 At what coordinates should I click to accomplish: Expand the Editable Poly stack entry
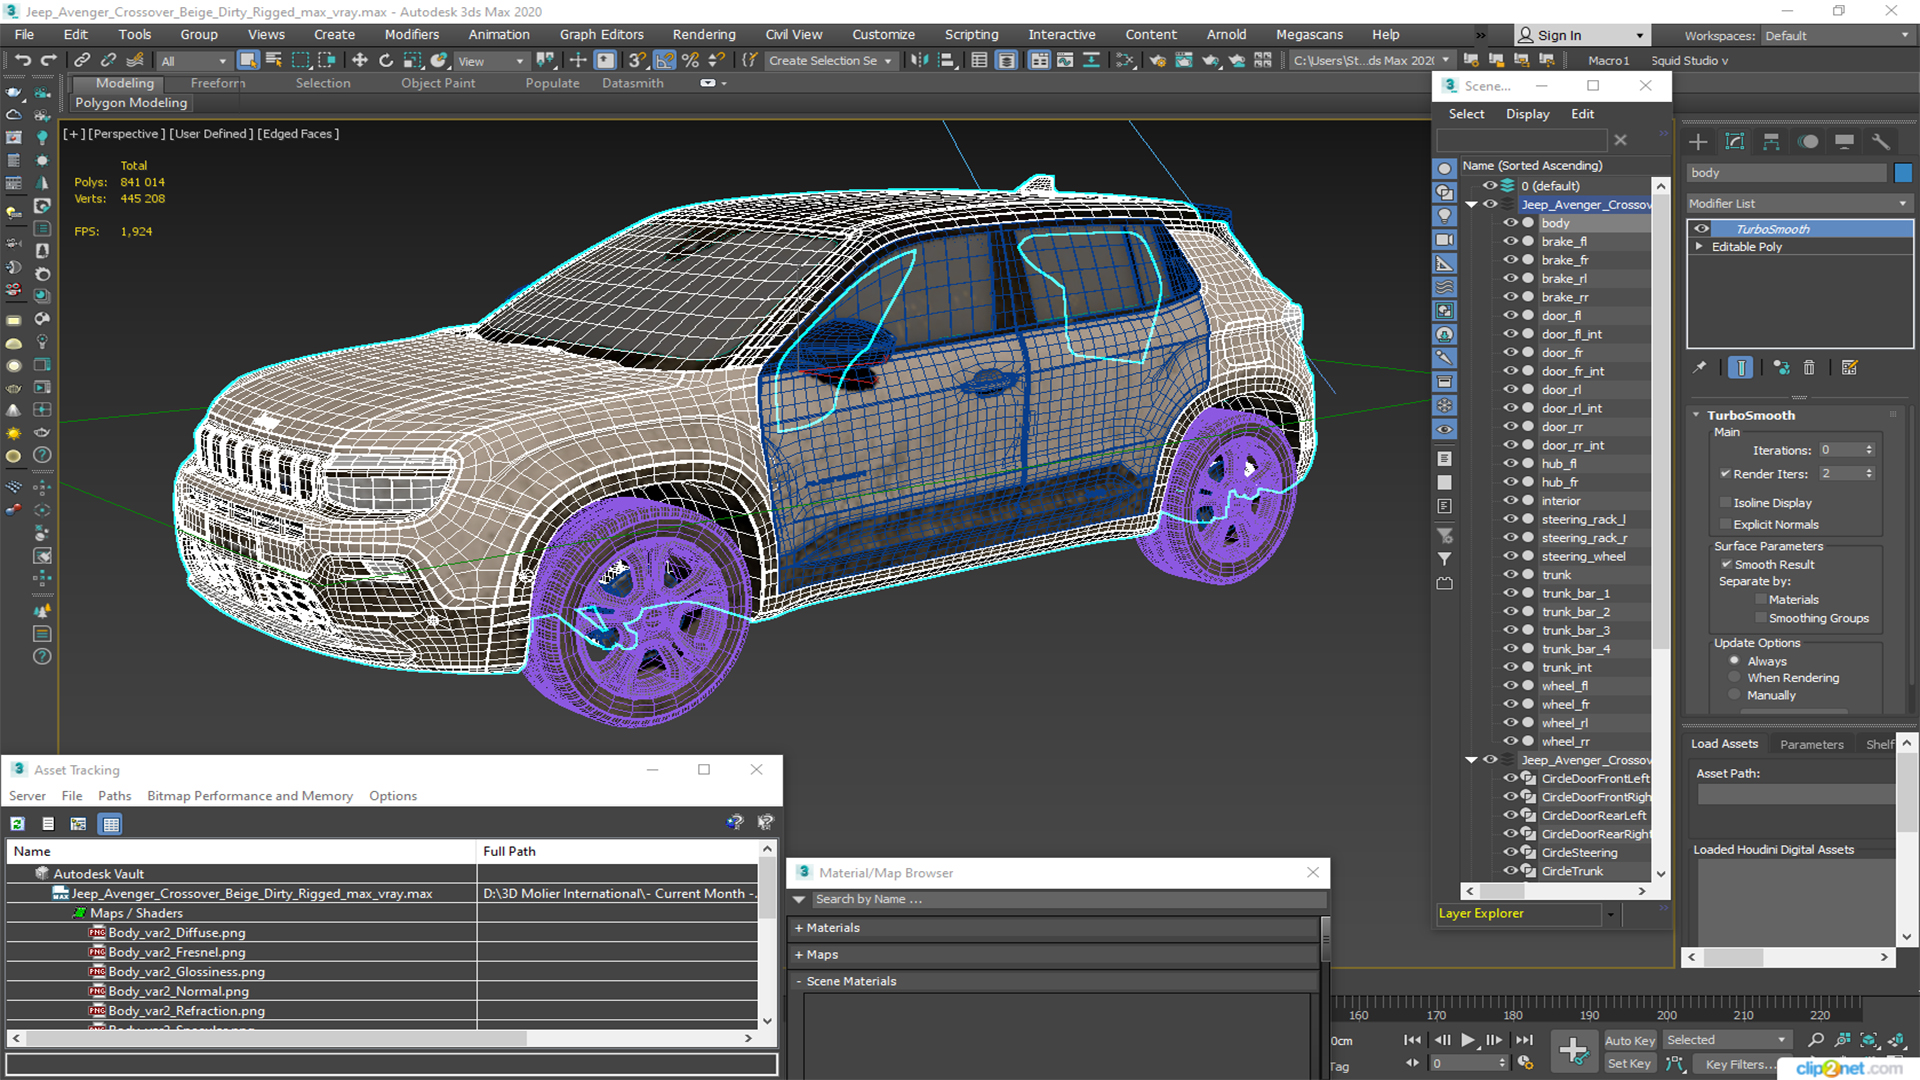point(1699,247)
